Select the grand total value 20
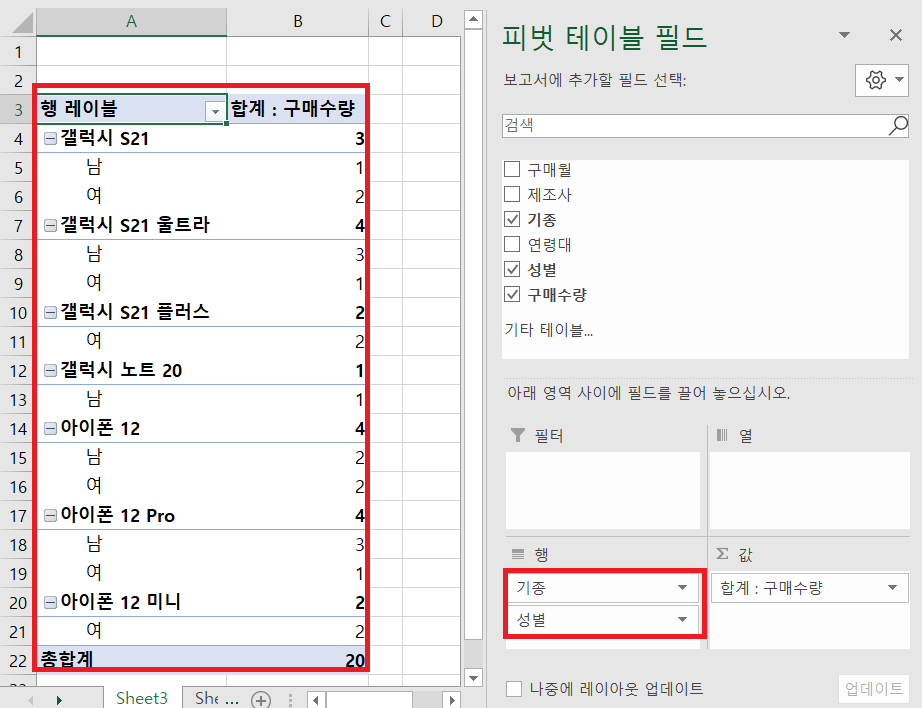 (x=298, y=659)
